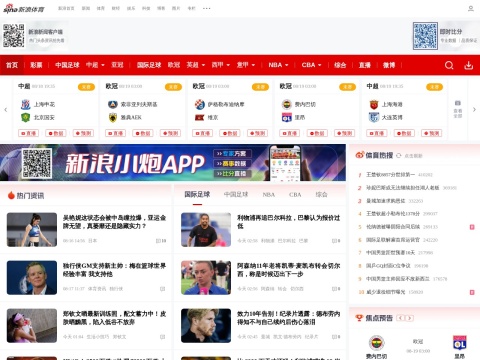Go to 首页 in red navbar

click(12, 65)
